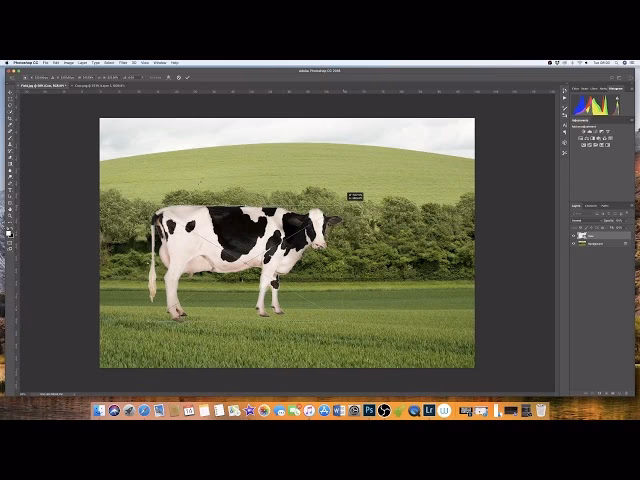Switch to the Channels tab
Screen dimensions: 640x480
591,206
